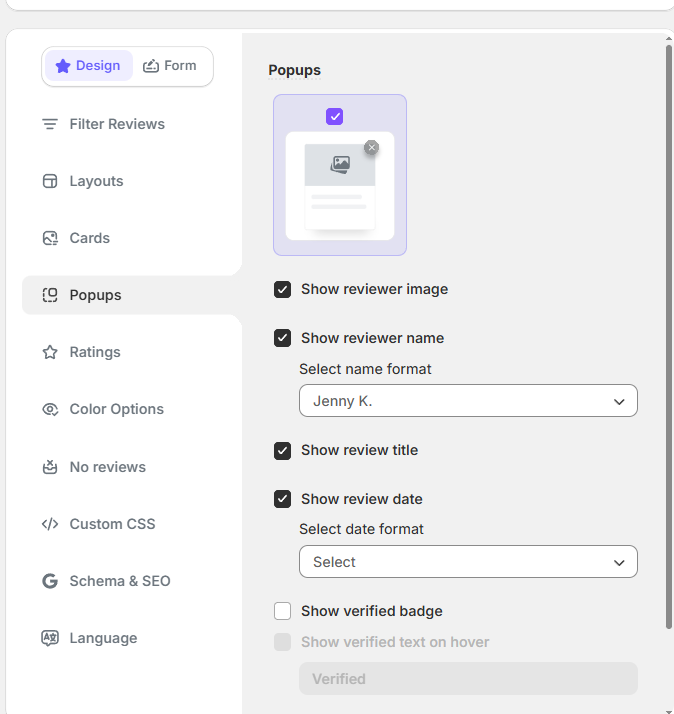The height and width of the screenshot is (714, 674).
Task: Click the Ratings star icon
Action: pos(50,352)
